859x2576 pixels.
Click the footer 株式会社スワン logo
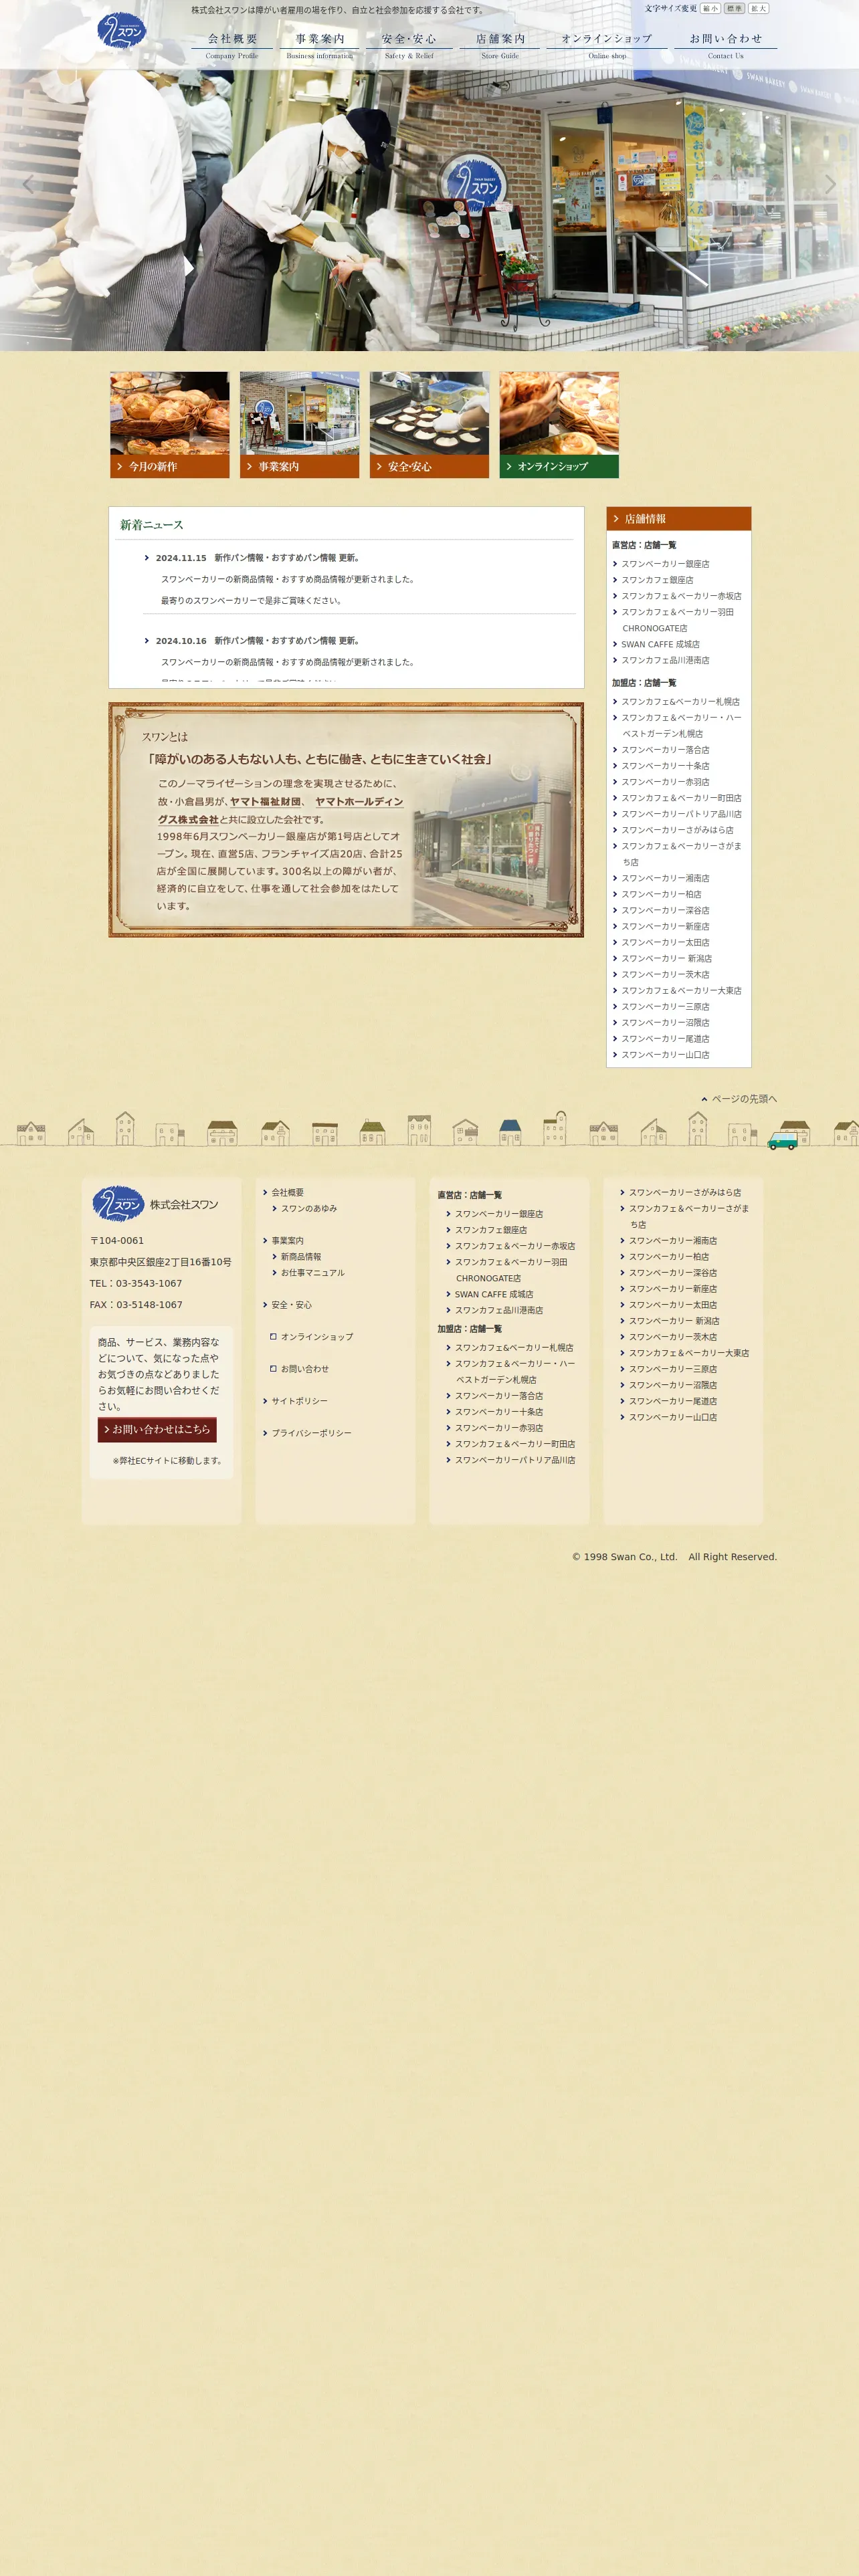click(x=155, y=1204)
